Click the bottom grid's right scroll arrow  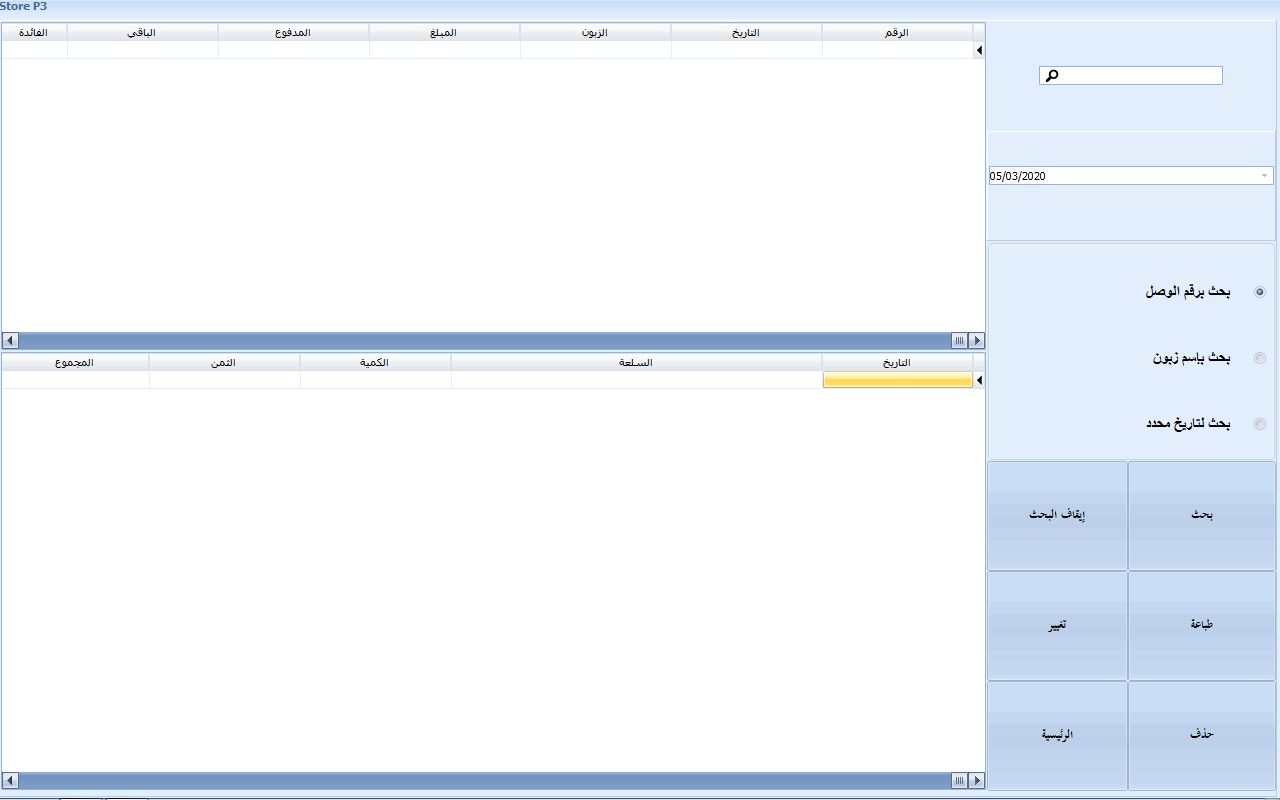[977, 780]
